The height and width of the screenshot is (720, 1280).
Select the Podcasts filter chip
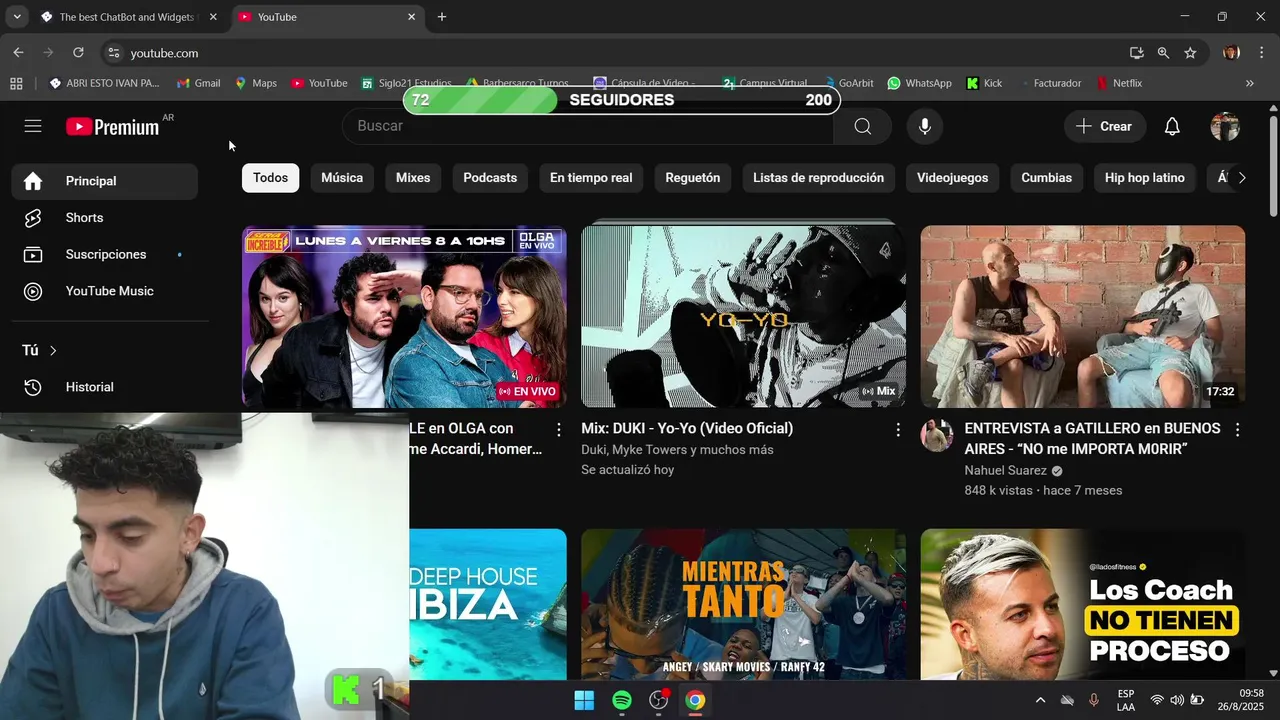pyautogui.click(x=490, y=178)
